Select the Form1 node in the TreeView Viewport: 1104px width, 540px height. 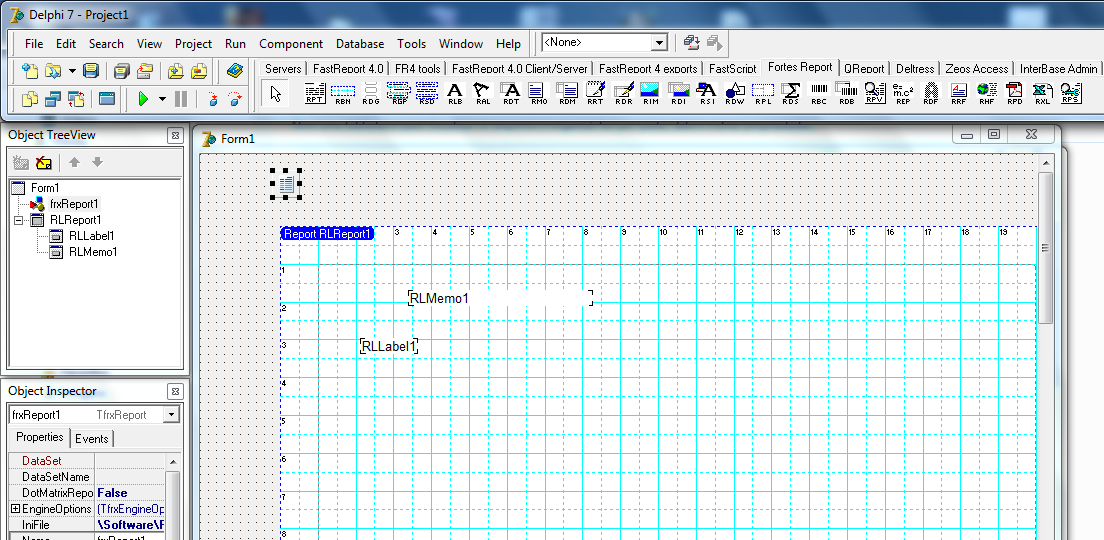pos(45,188)
